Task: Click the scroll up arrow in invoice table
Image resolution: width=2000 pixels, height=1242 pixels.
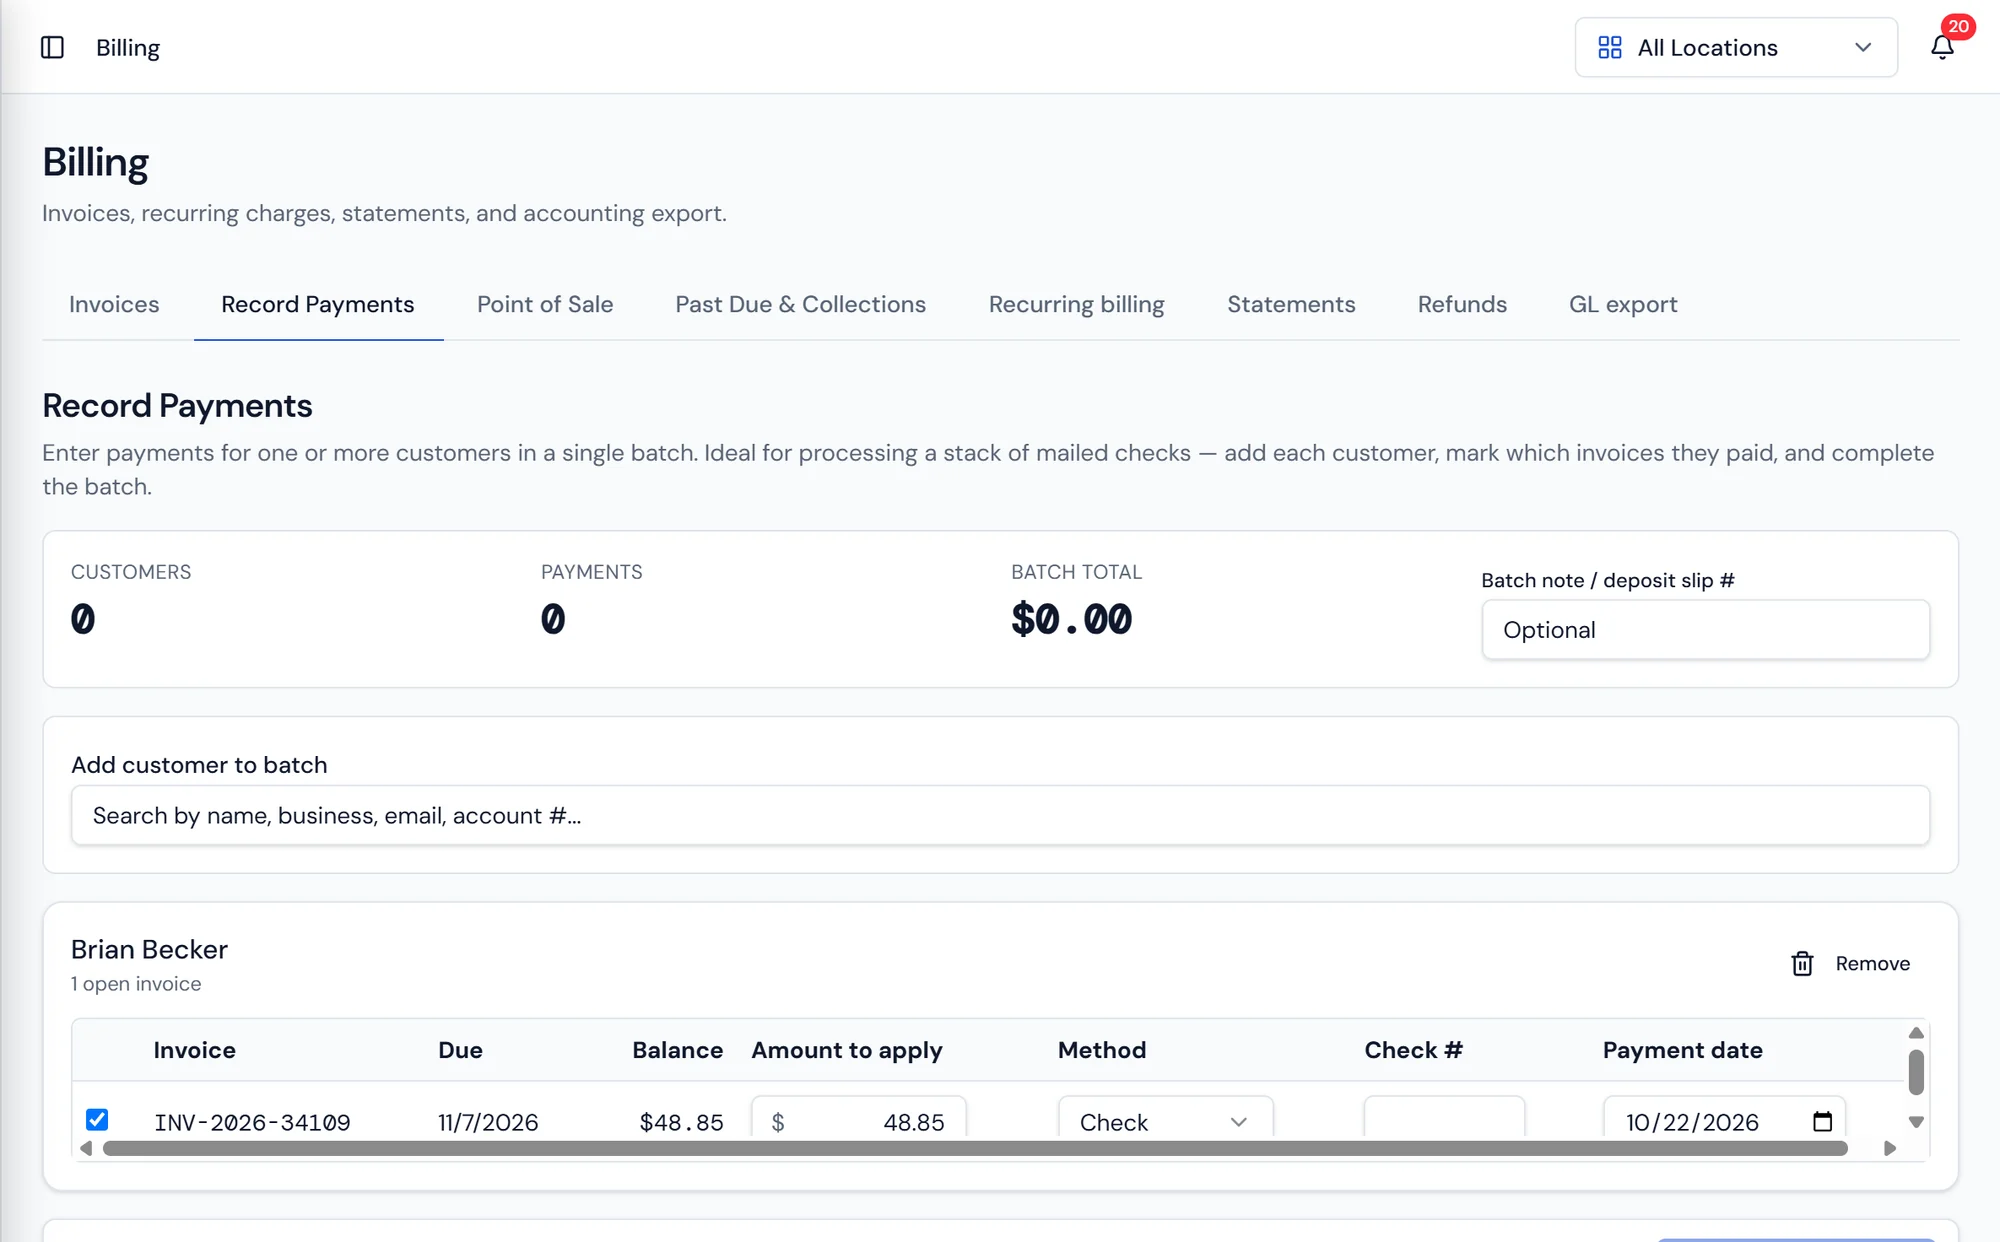Action: click(x=1916, y=1033)
